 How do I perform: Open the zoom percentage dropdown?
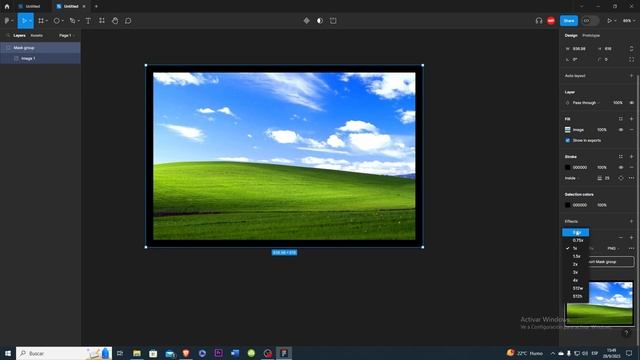[629, 21]
